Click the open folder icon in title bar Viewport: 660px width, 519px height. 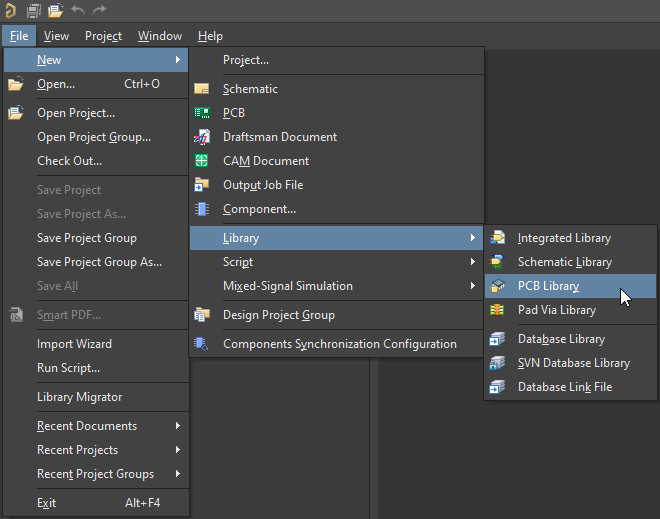55,10
